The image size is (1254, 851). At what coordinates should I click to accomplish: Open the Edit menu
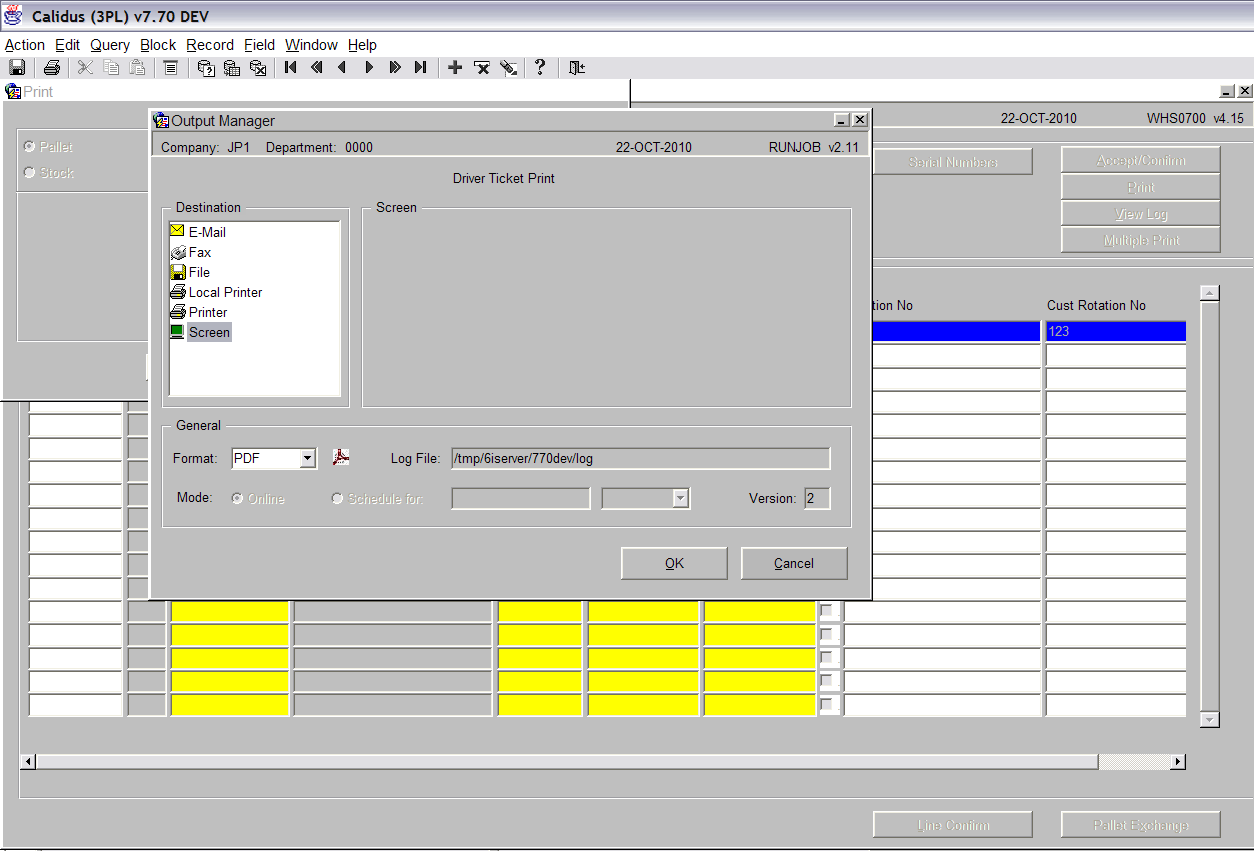68,45
